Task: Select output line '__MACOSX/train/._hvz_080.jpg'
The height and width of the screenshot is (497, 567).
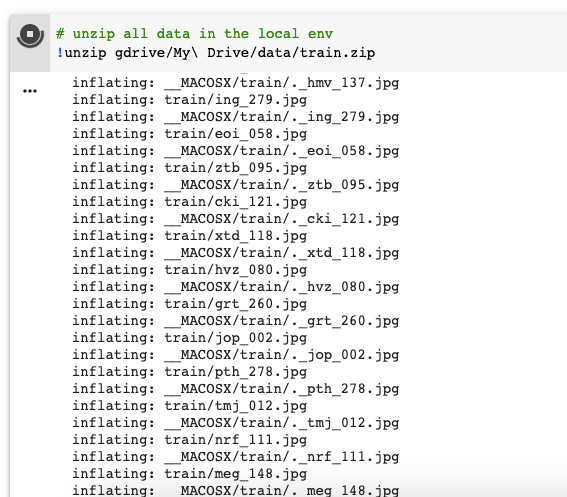Action: pyautogui.click(x=236, y=287)
